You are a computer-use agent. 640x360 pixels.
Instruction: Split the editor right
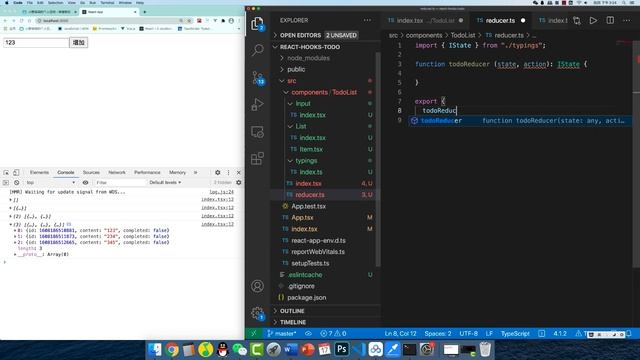(x=610, y=20)
